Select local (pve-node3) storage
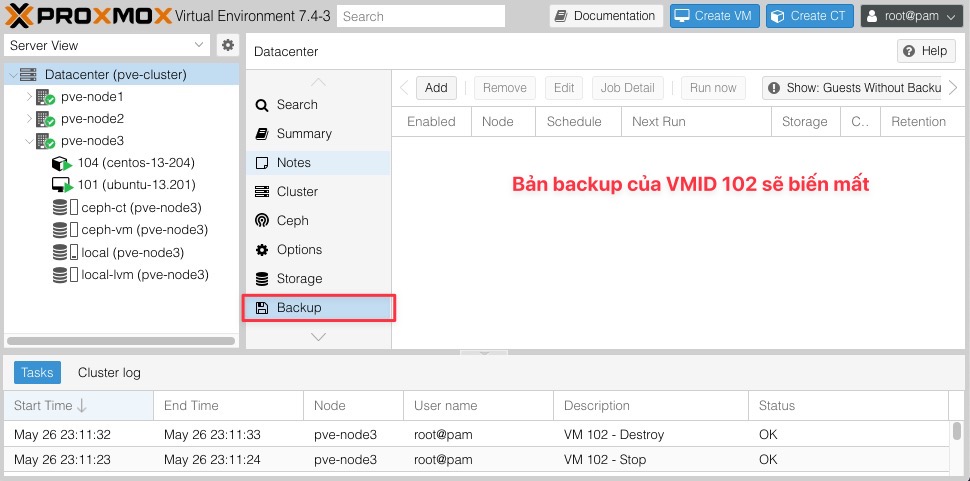The image size is (970, 481). point(132,252)
